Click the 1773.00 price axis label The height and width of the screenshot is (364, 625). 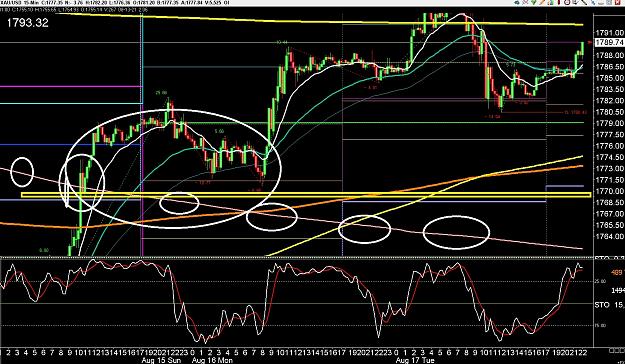coord(610,169)
